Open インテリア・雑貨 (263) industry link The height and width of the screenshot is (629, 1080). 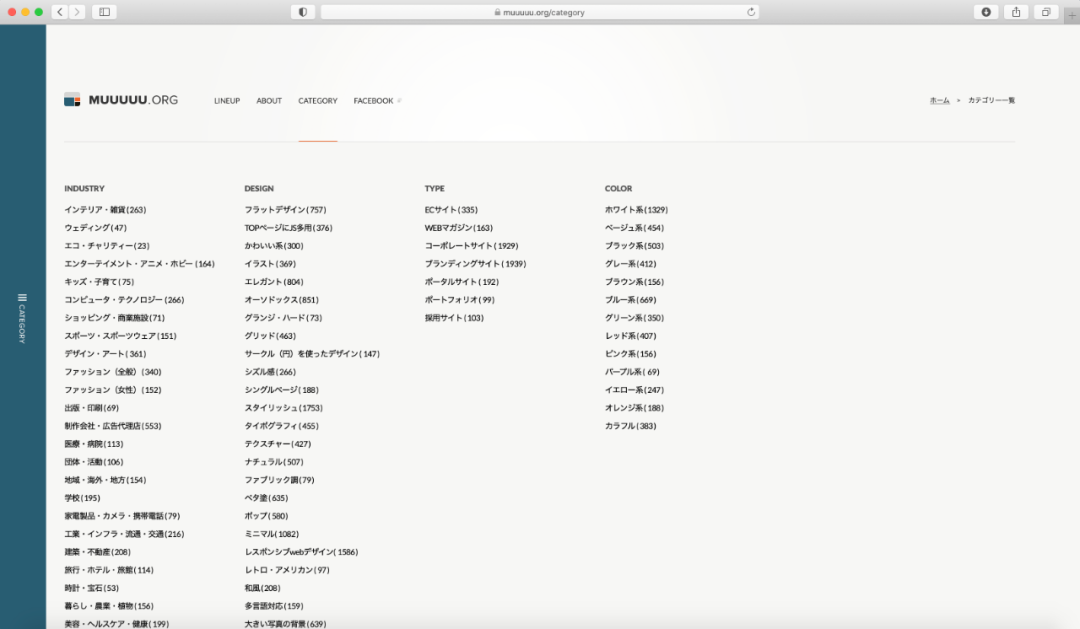tap(105, 210)
